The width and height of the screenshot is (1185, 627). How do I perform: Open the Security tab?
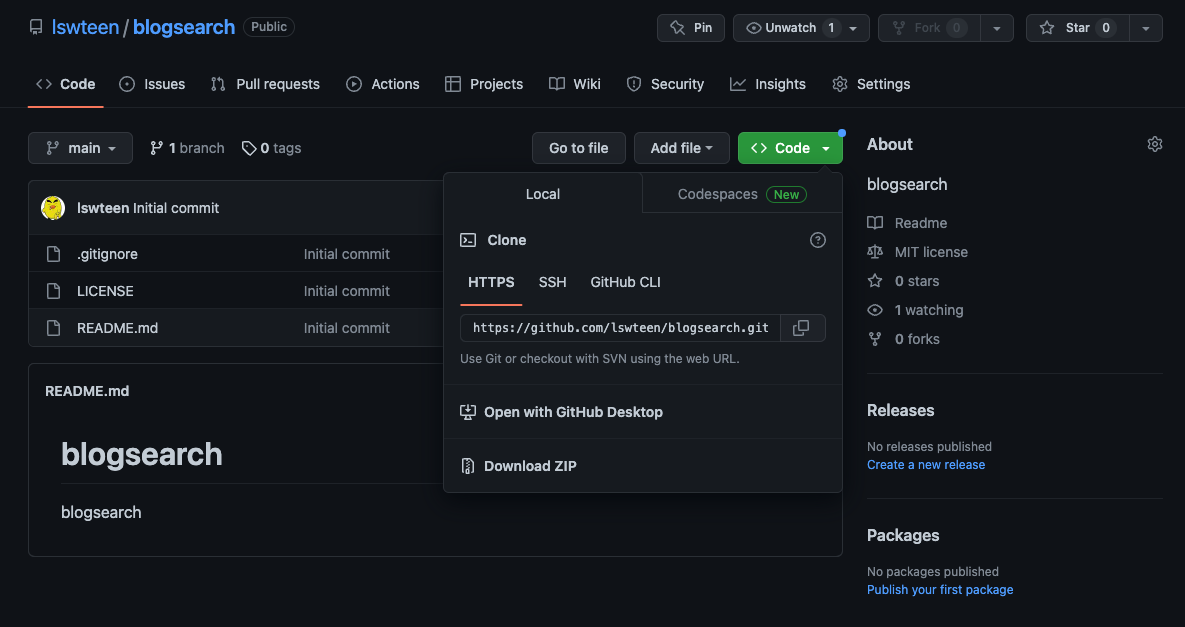click(x=665, y=84)
